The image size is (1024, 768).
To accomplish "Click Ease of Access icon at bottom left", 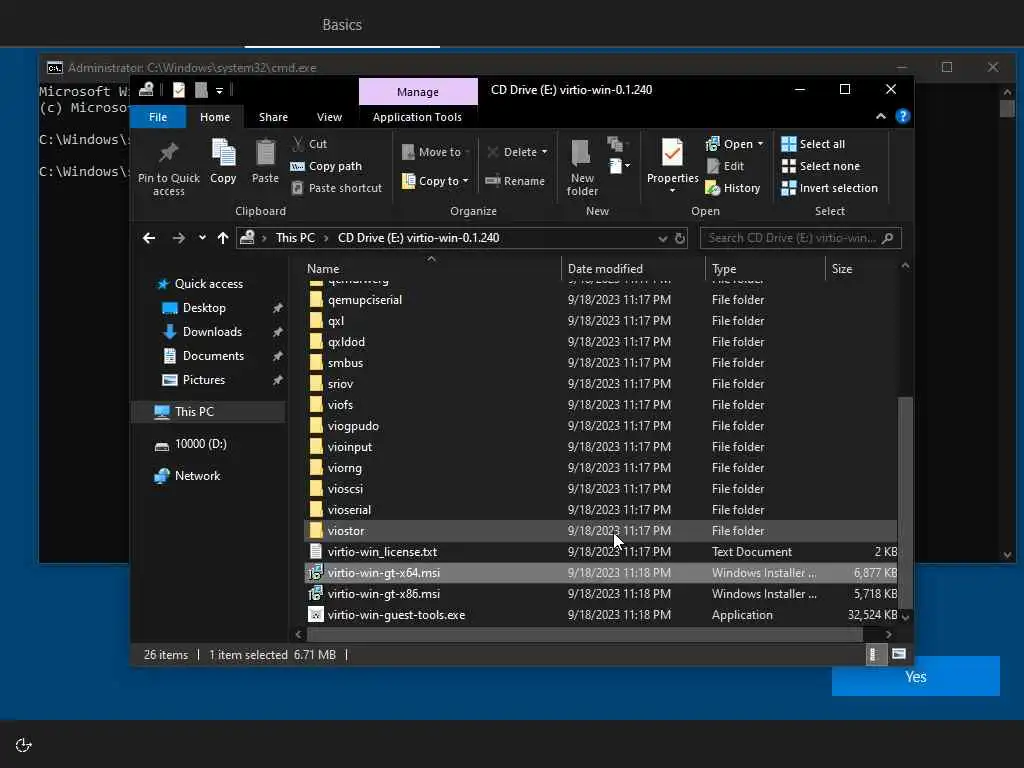I will [24, 745].
